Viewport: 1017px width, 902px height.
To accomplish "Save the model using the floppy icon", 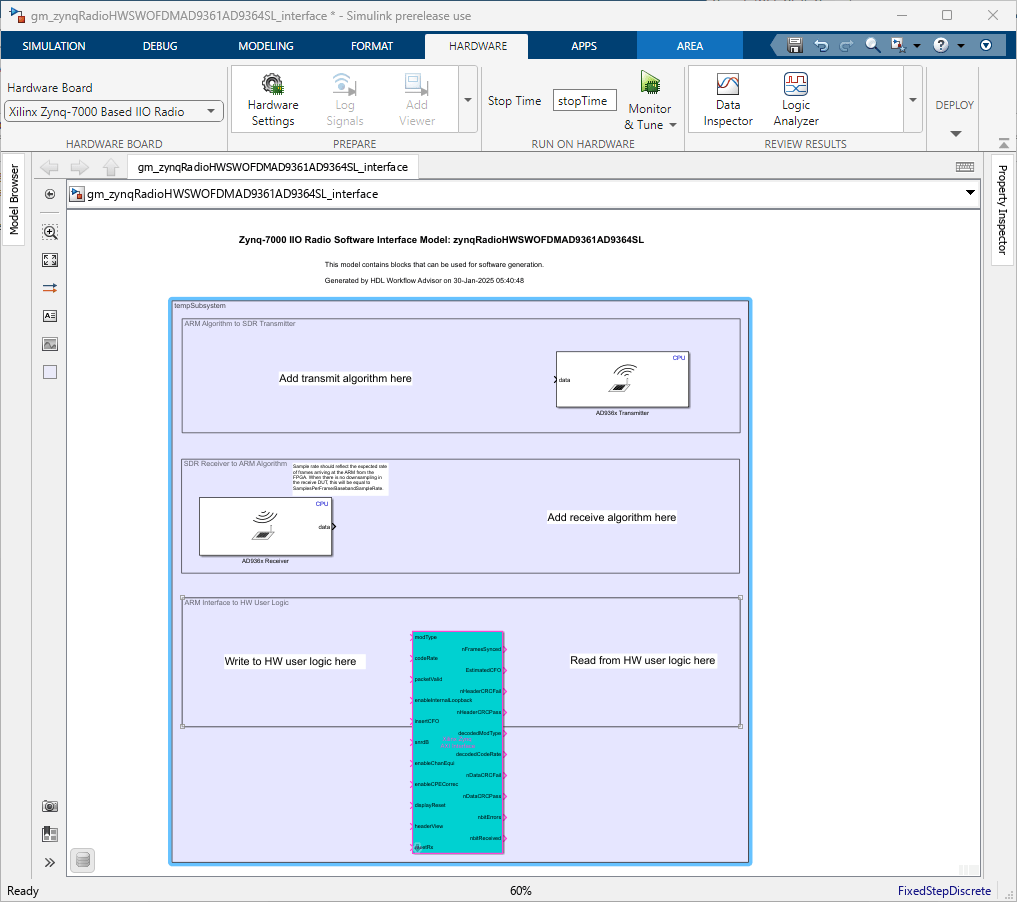I will coord(795,46).
